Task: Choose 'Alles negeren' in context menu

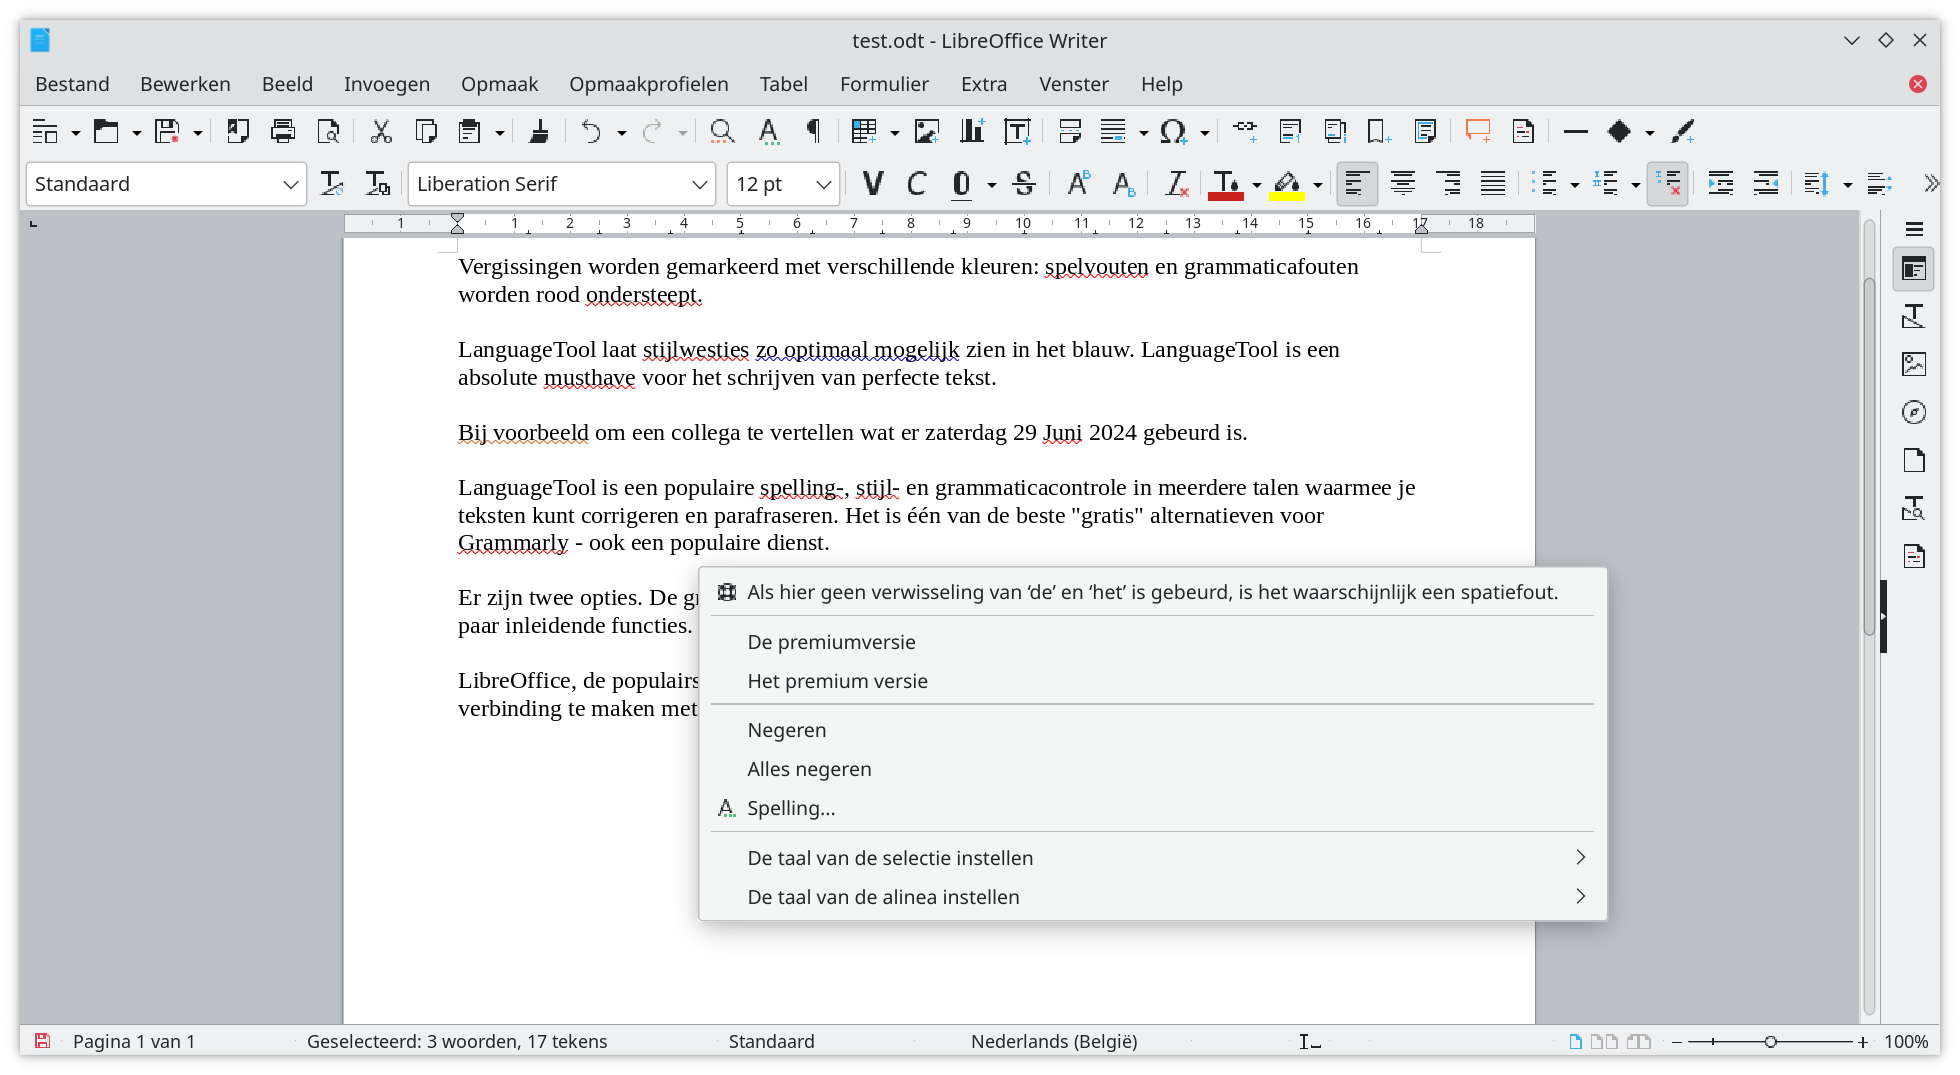Action: coord(1152,769)
